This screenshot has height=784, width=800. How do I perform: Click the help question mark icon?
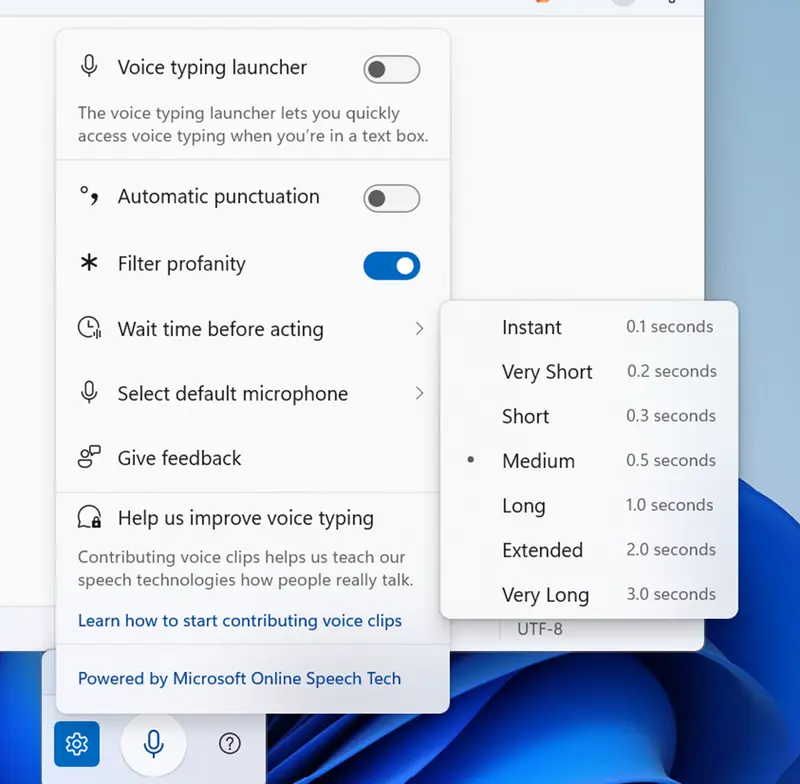(x=229, y=744)
